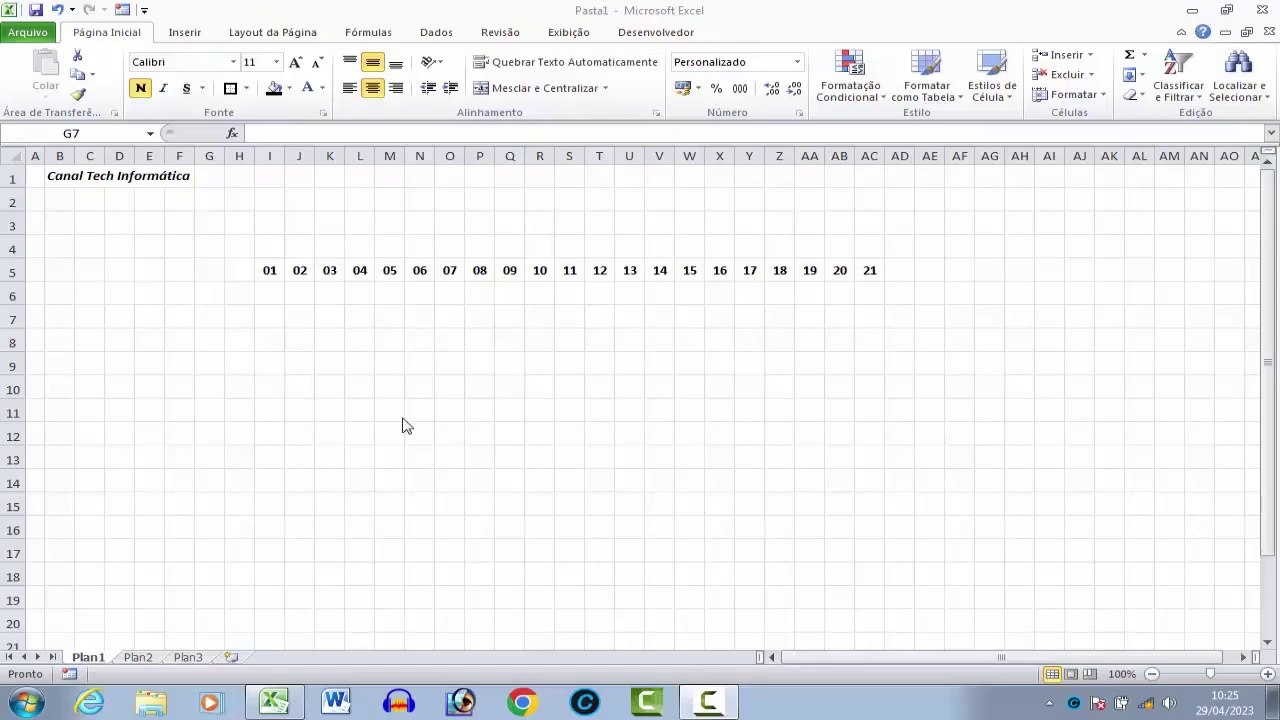Align text to bottom of cell
The height and width of the screenshot is (720, 1280).
(x=396, y=62)
